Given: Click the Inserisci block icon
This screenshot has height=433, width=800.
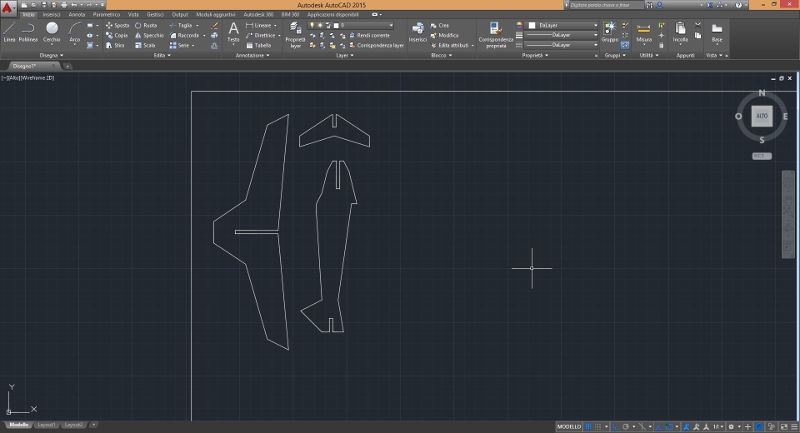Looking at the screenshot, I should pyautogui.click(x=417, y=30).
